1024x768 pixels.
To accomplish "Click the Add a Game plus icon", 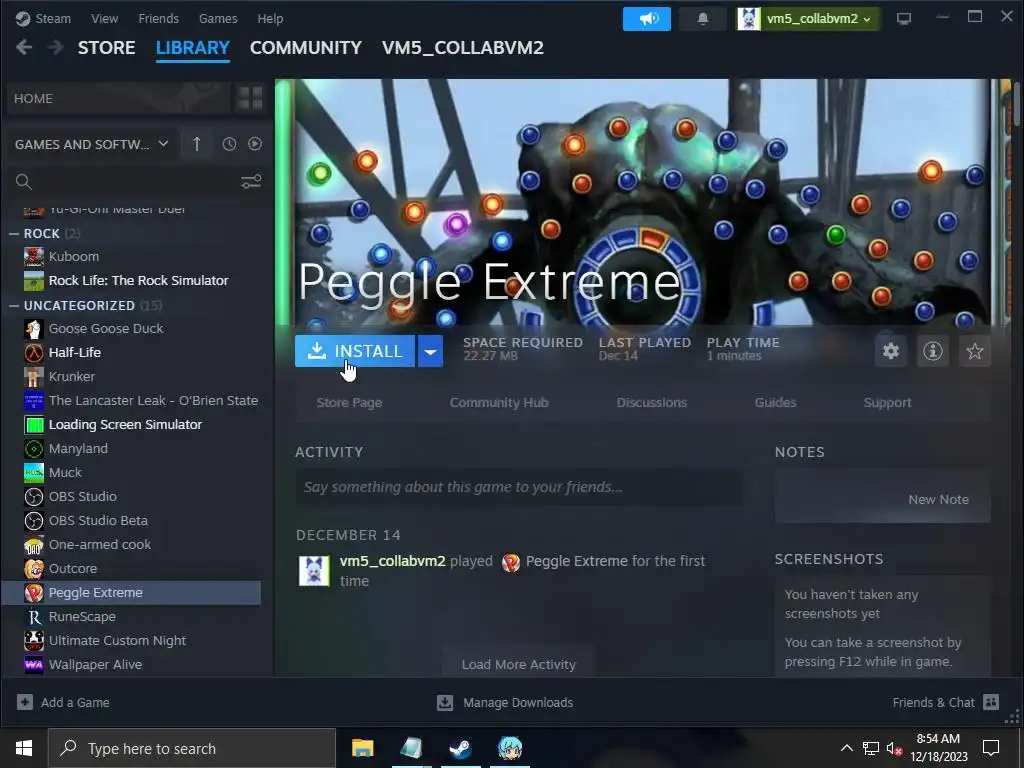I will 25,702.
